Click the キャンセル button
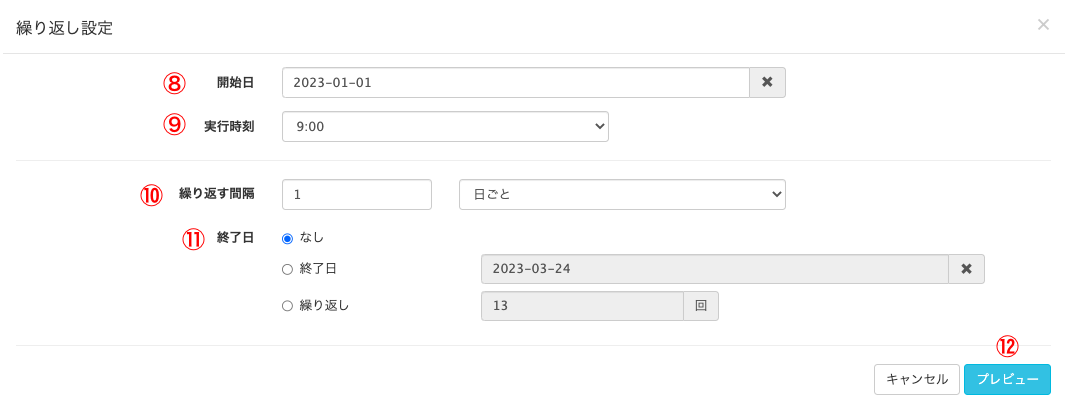 [x=916, y=379]
